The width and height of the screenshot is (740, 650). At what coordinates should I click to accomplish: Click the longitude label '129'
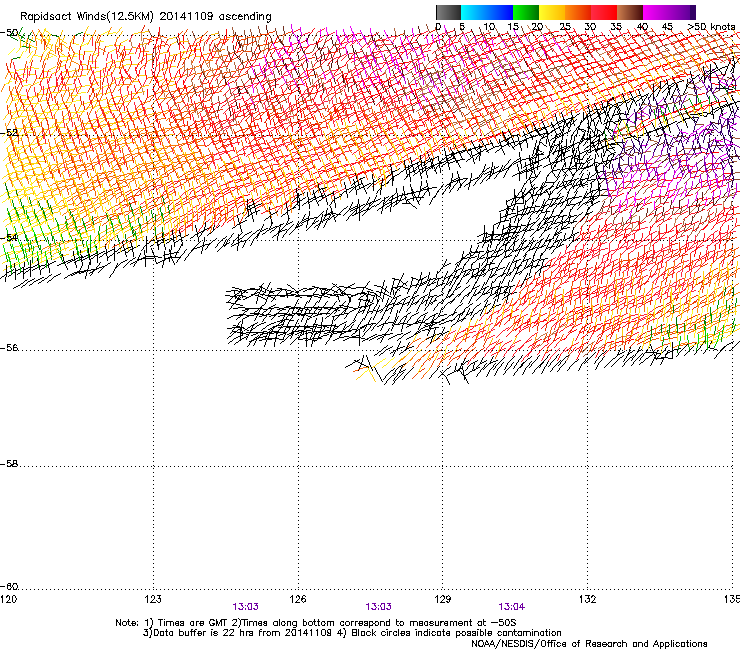click(x=442, y=599)
